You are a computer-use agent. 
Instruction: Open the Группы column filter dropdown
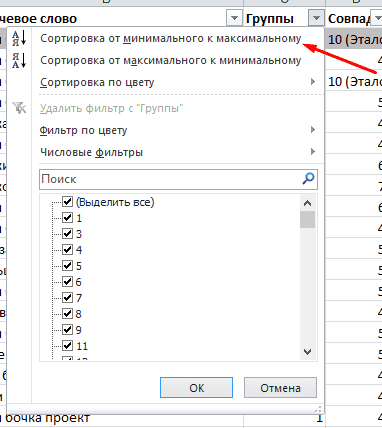[316, 18]
